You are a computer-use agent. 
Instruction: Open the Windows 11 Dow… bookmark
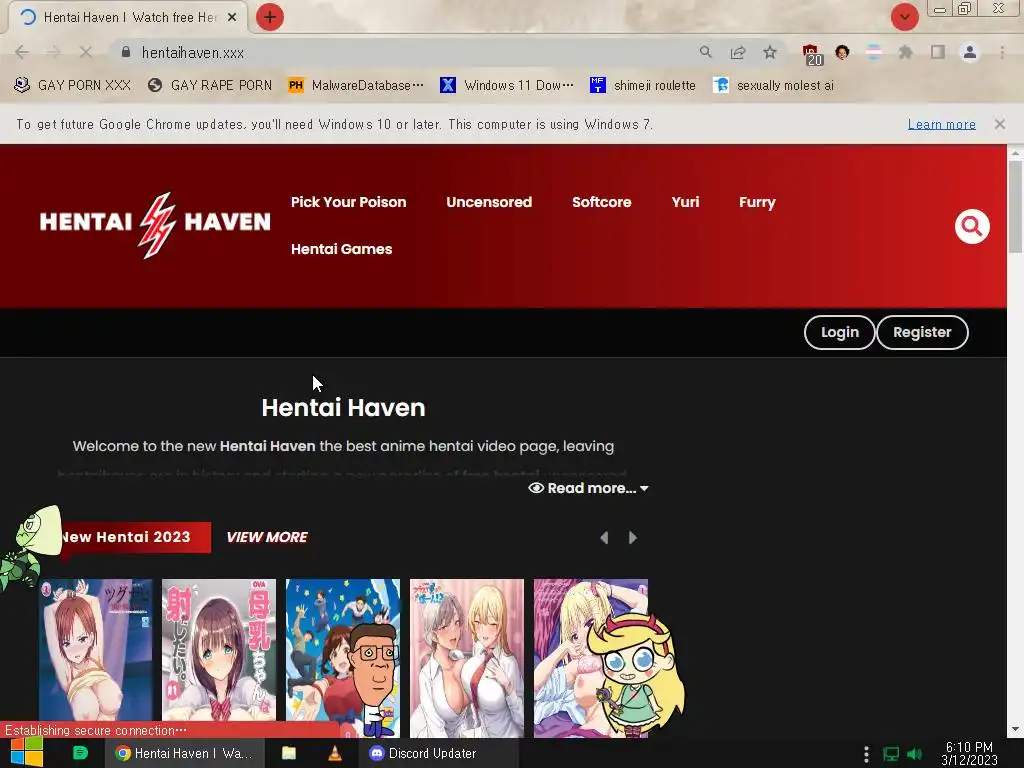click(507, 86)
